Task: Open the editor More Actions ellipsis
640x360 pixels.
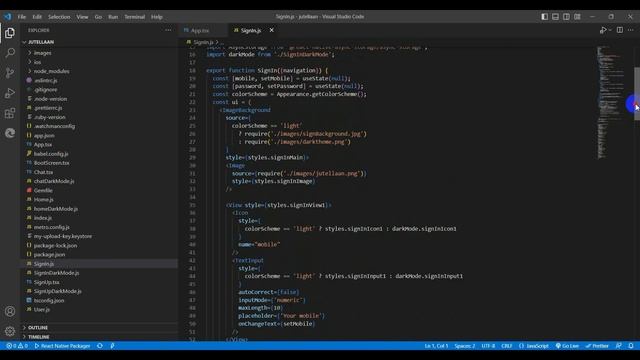Action: click(x=631, y=30)
